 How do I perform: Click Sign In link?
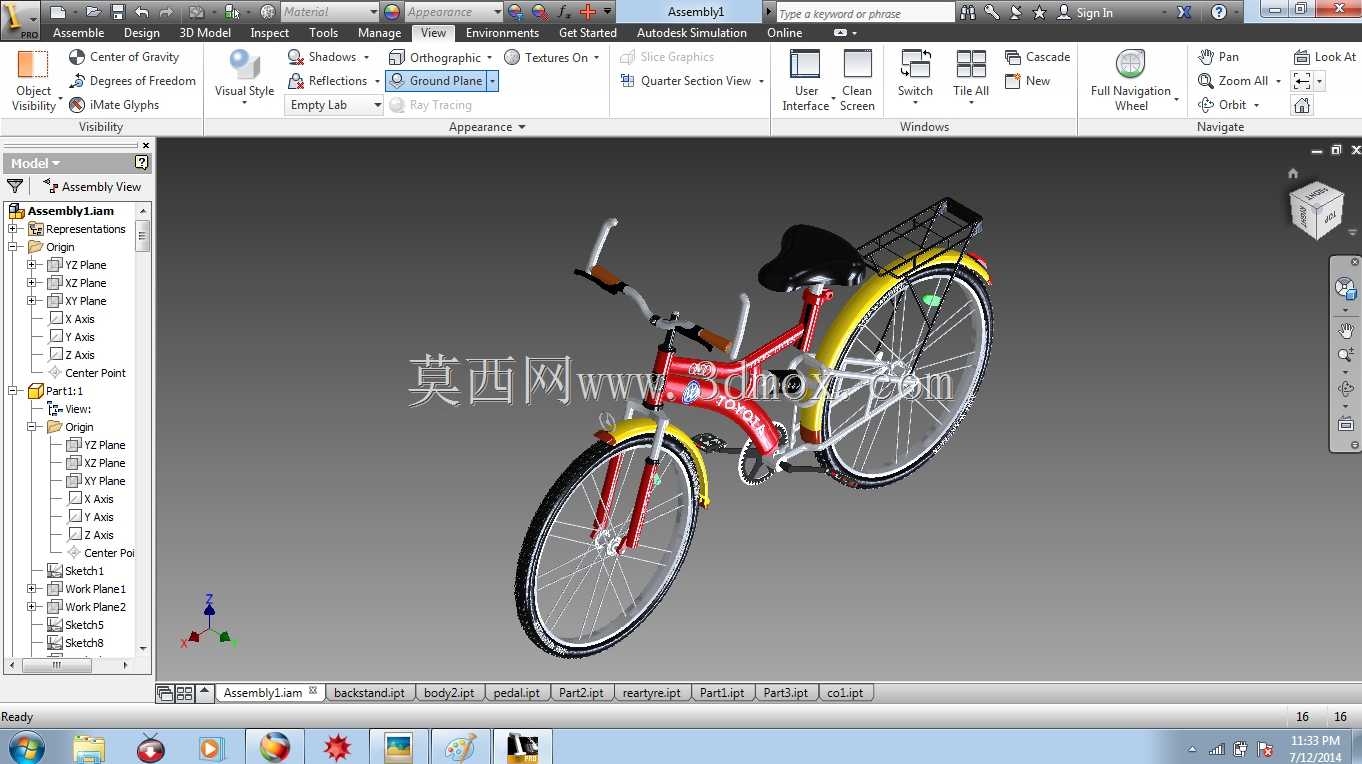(x=1086, y=13)
